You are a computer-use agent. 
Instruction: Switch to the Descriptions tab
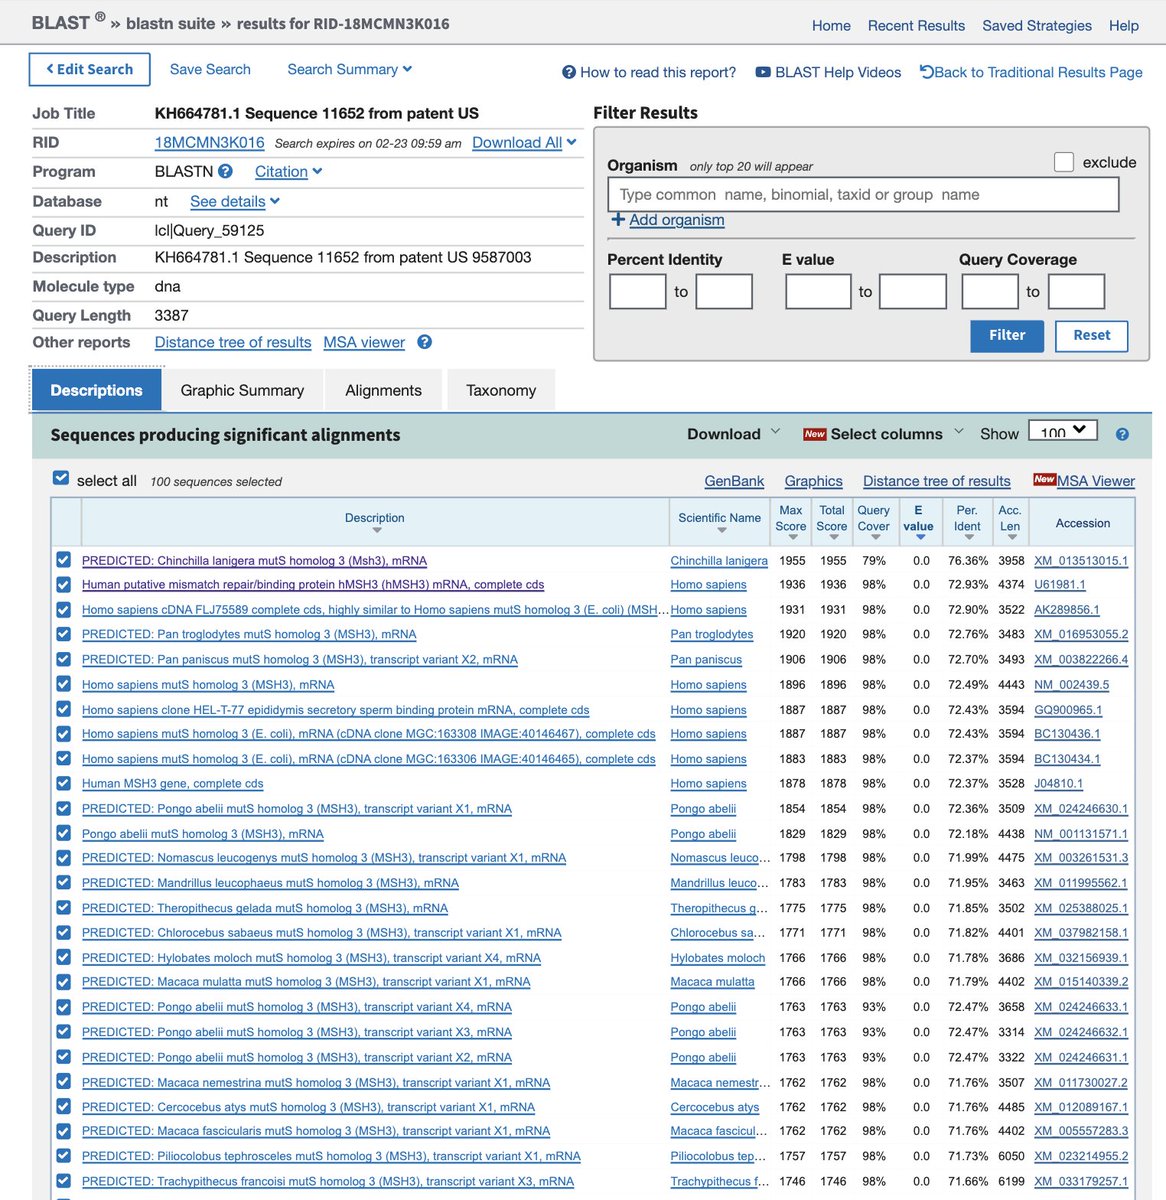pos(97,390)
